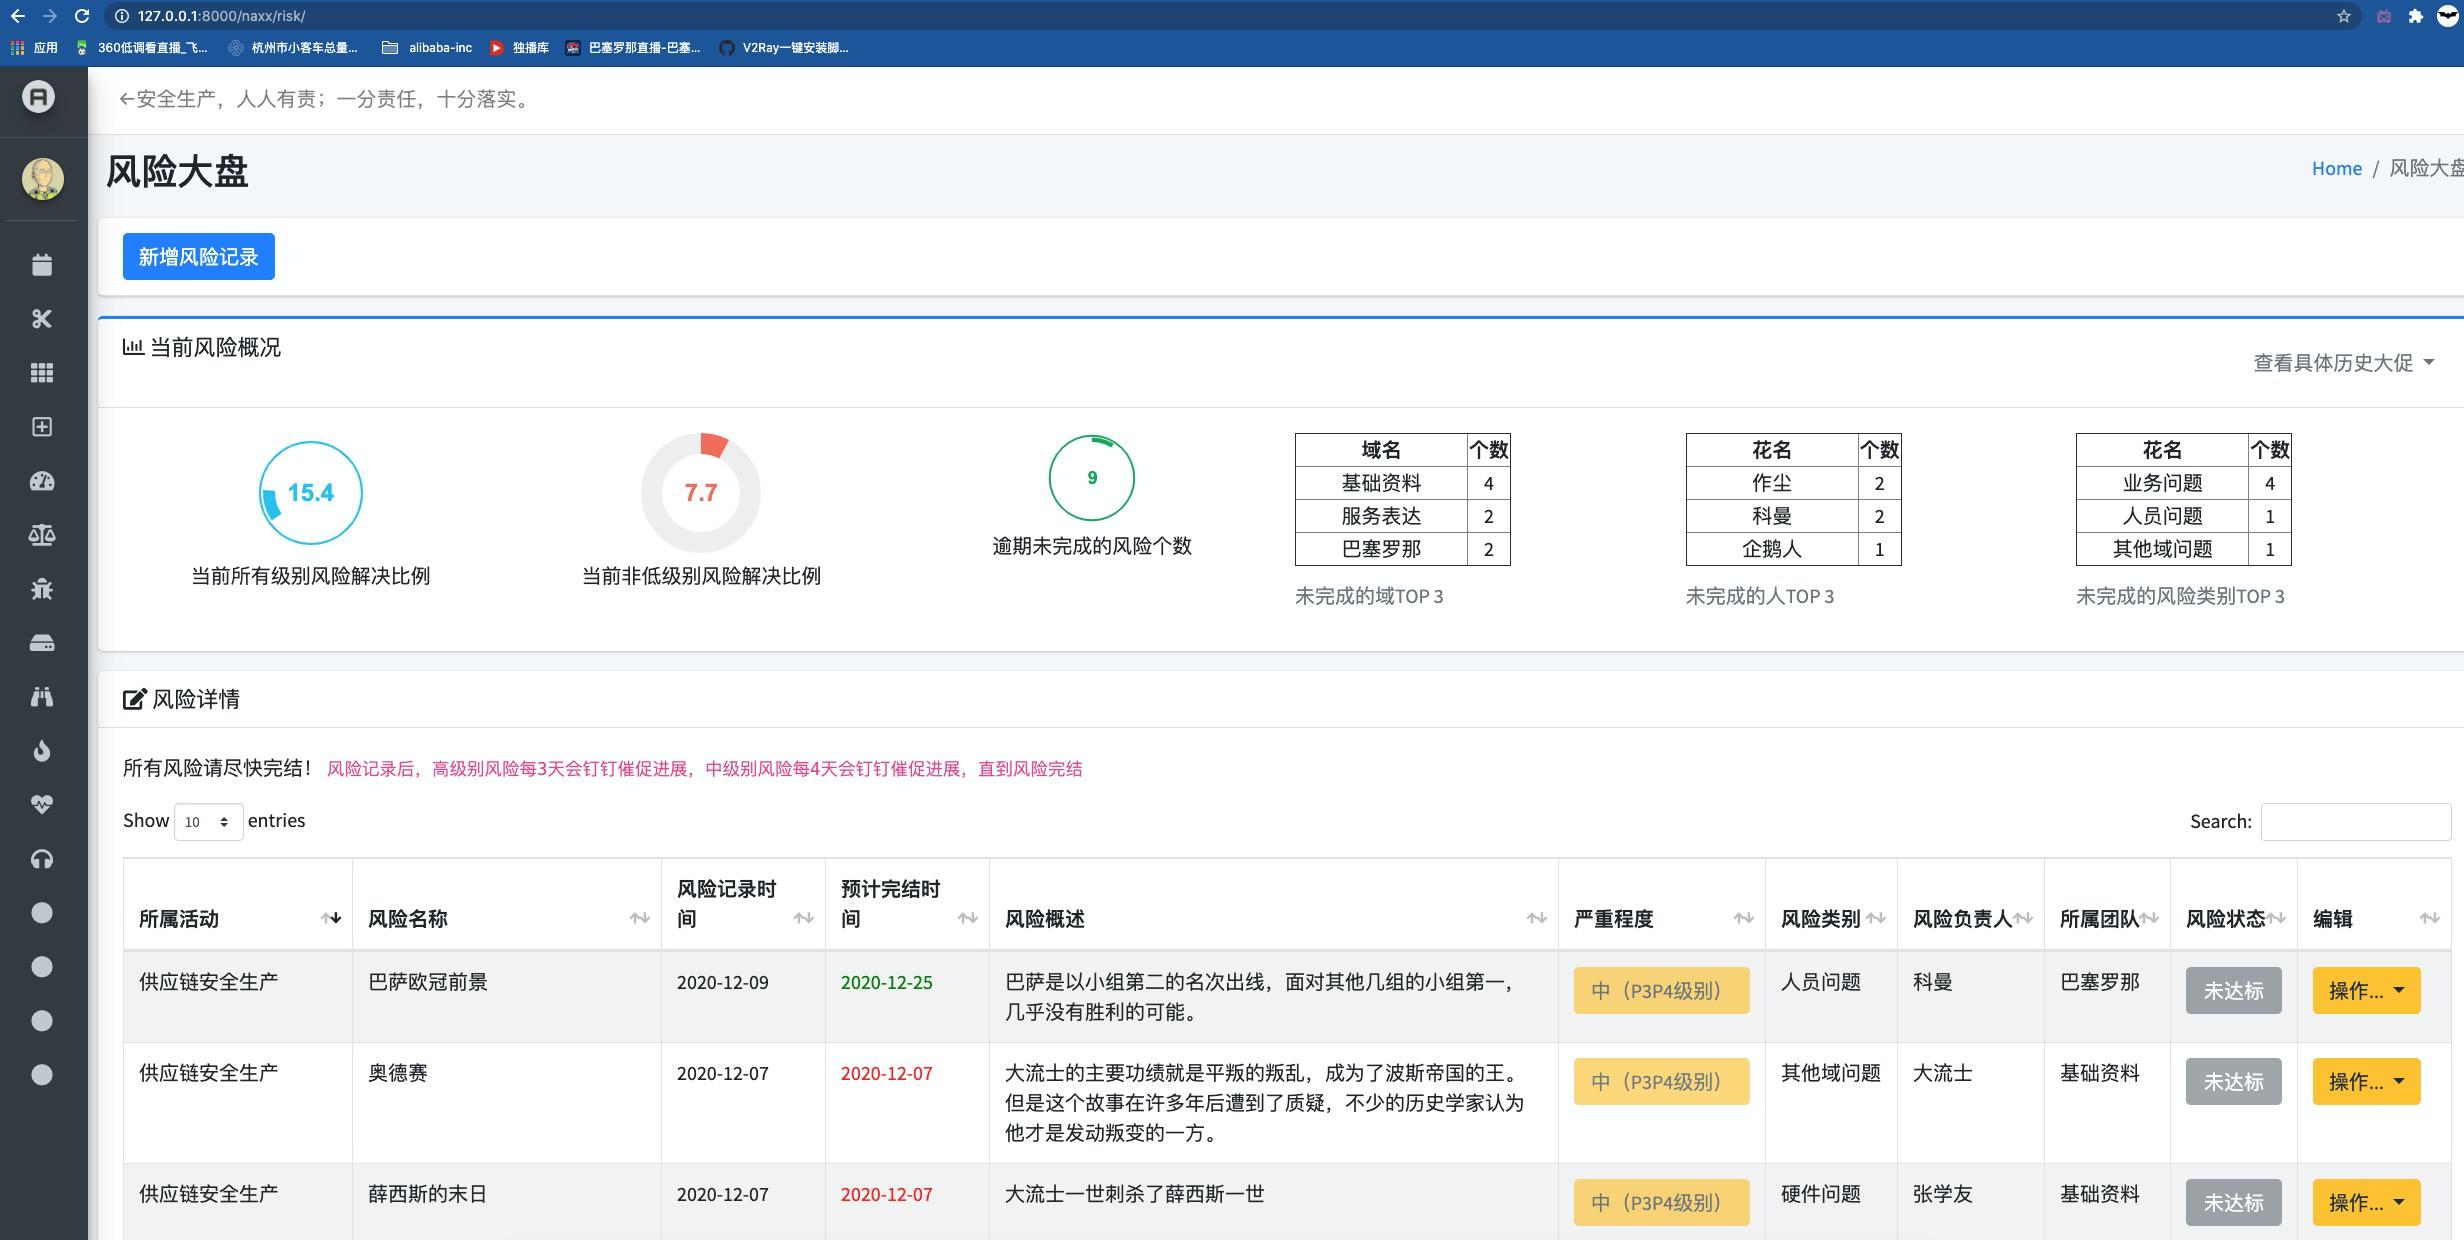Open the heartbeat icon in sidebar
The height and width of the screenshot is (1240, 2464).
[x=42, y=805]
